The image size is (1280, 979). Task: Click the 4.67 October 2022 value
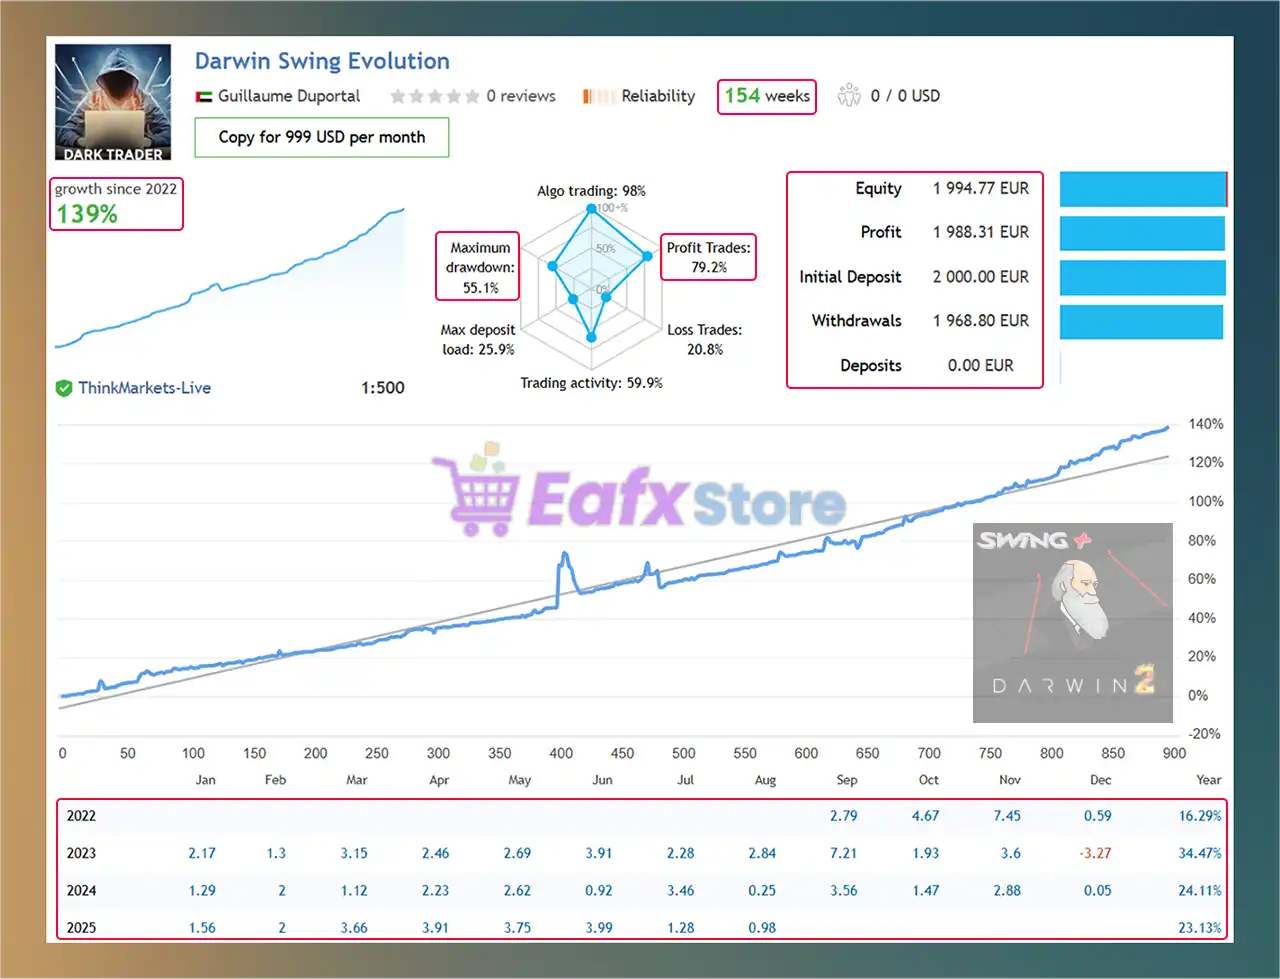click(925, 816)
